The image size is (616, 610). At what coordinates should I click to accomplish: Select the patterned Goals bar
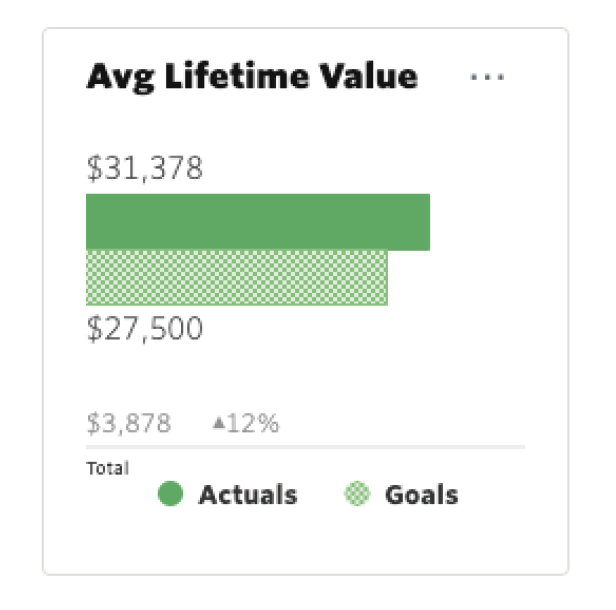click(236, 277)
